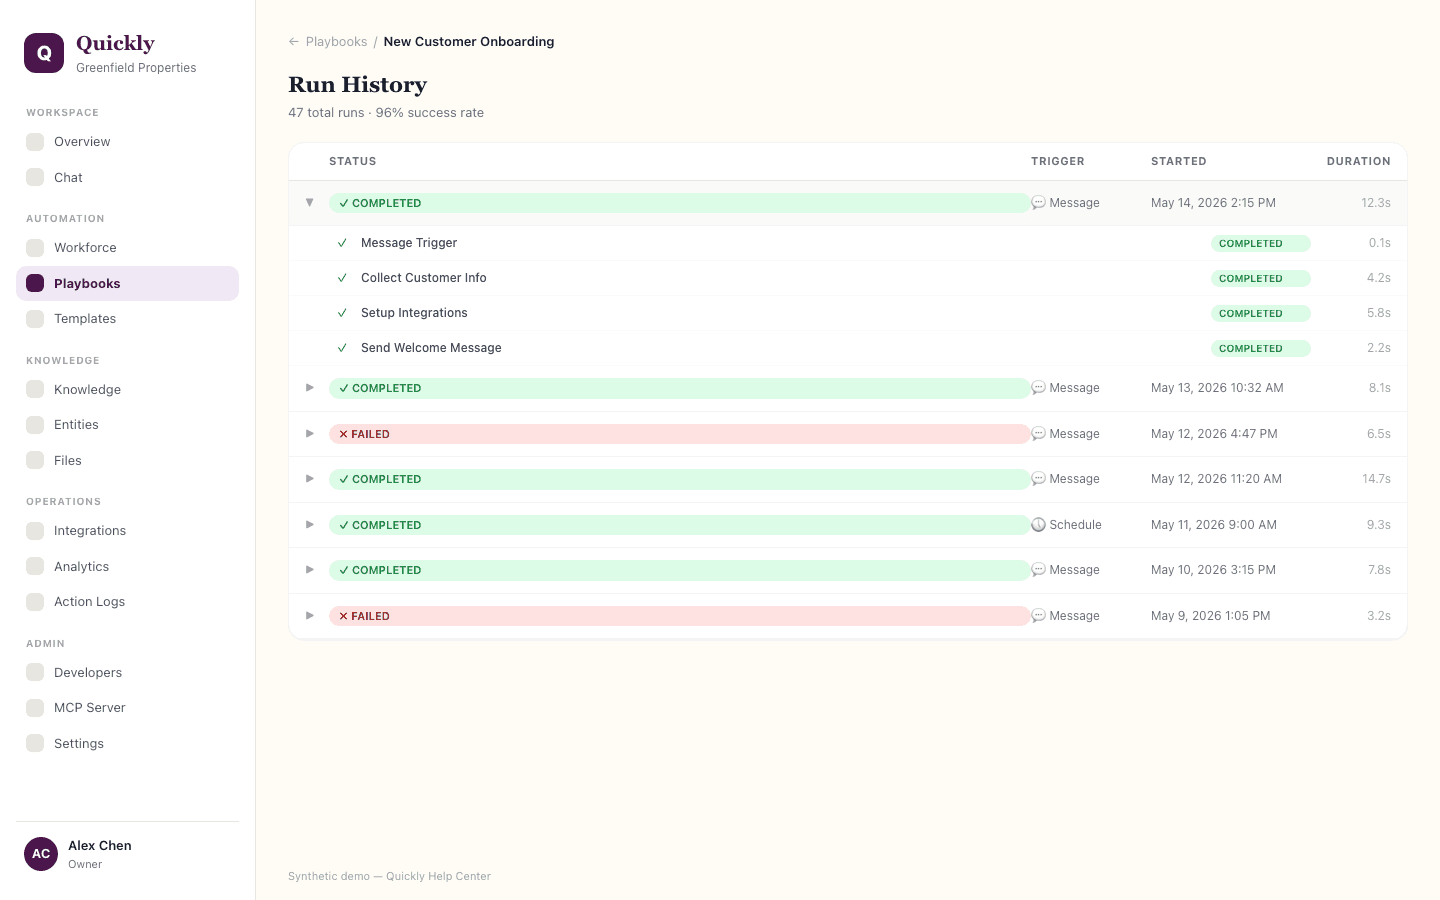1440x900 pixels.
Task: Collapse the May 14 completed run
Action: click(310, 203)
